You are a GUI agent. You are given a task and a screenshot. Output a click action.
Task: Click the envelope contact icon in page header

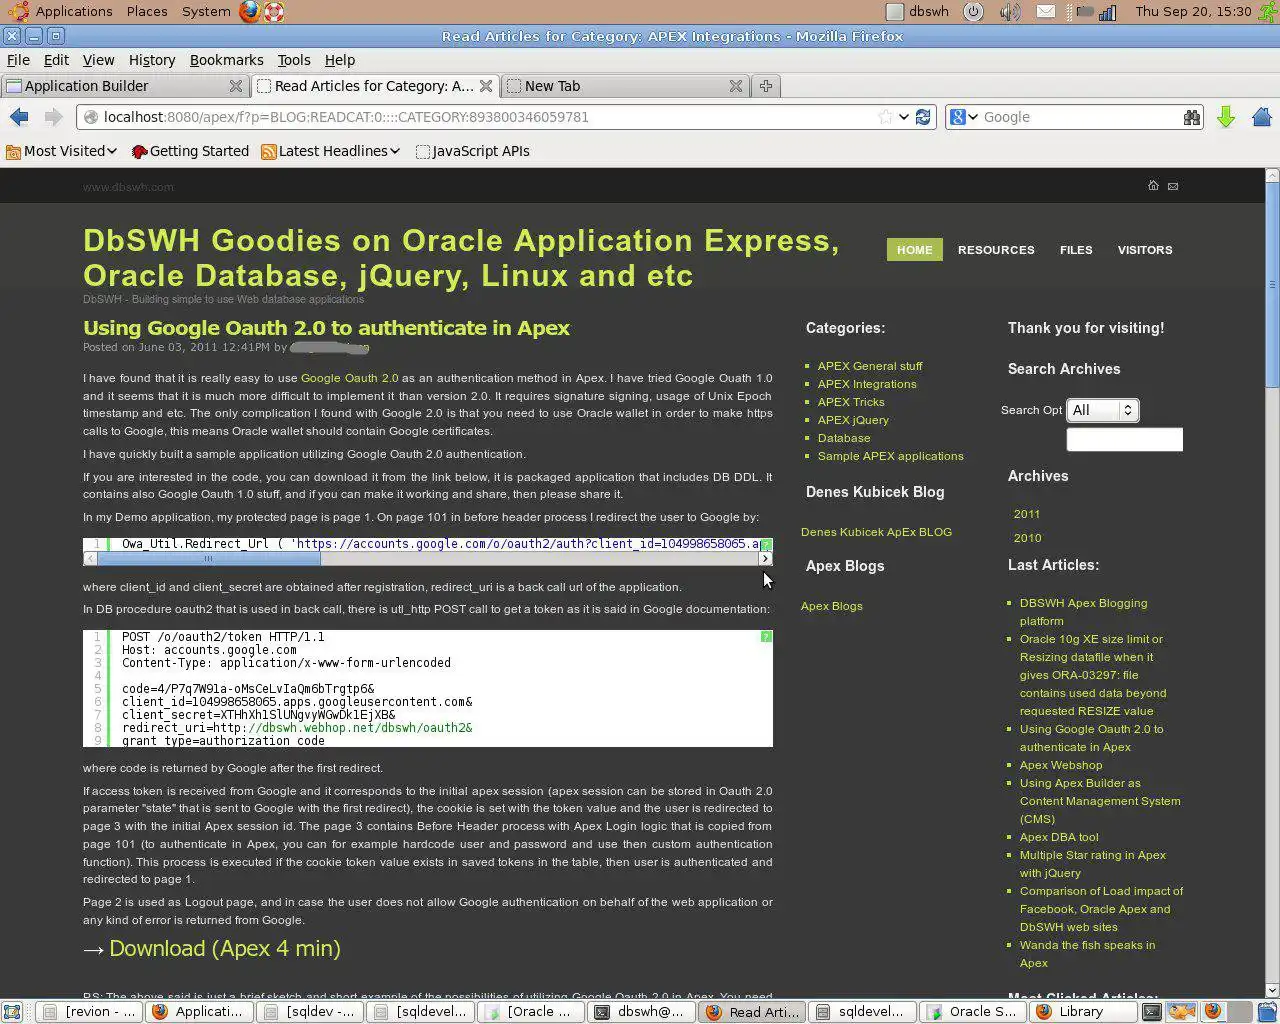[x=1173, y=186]
